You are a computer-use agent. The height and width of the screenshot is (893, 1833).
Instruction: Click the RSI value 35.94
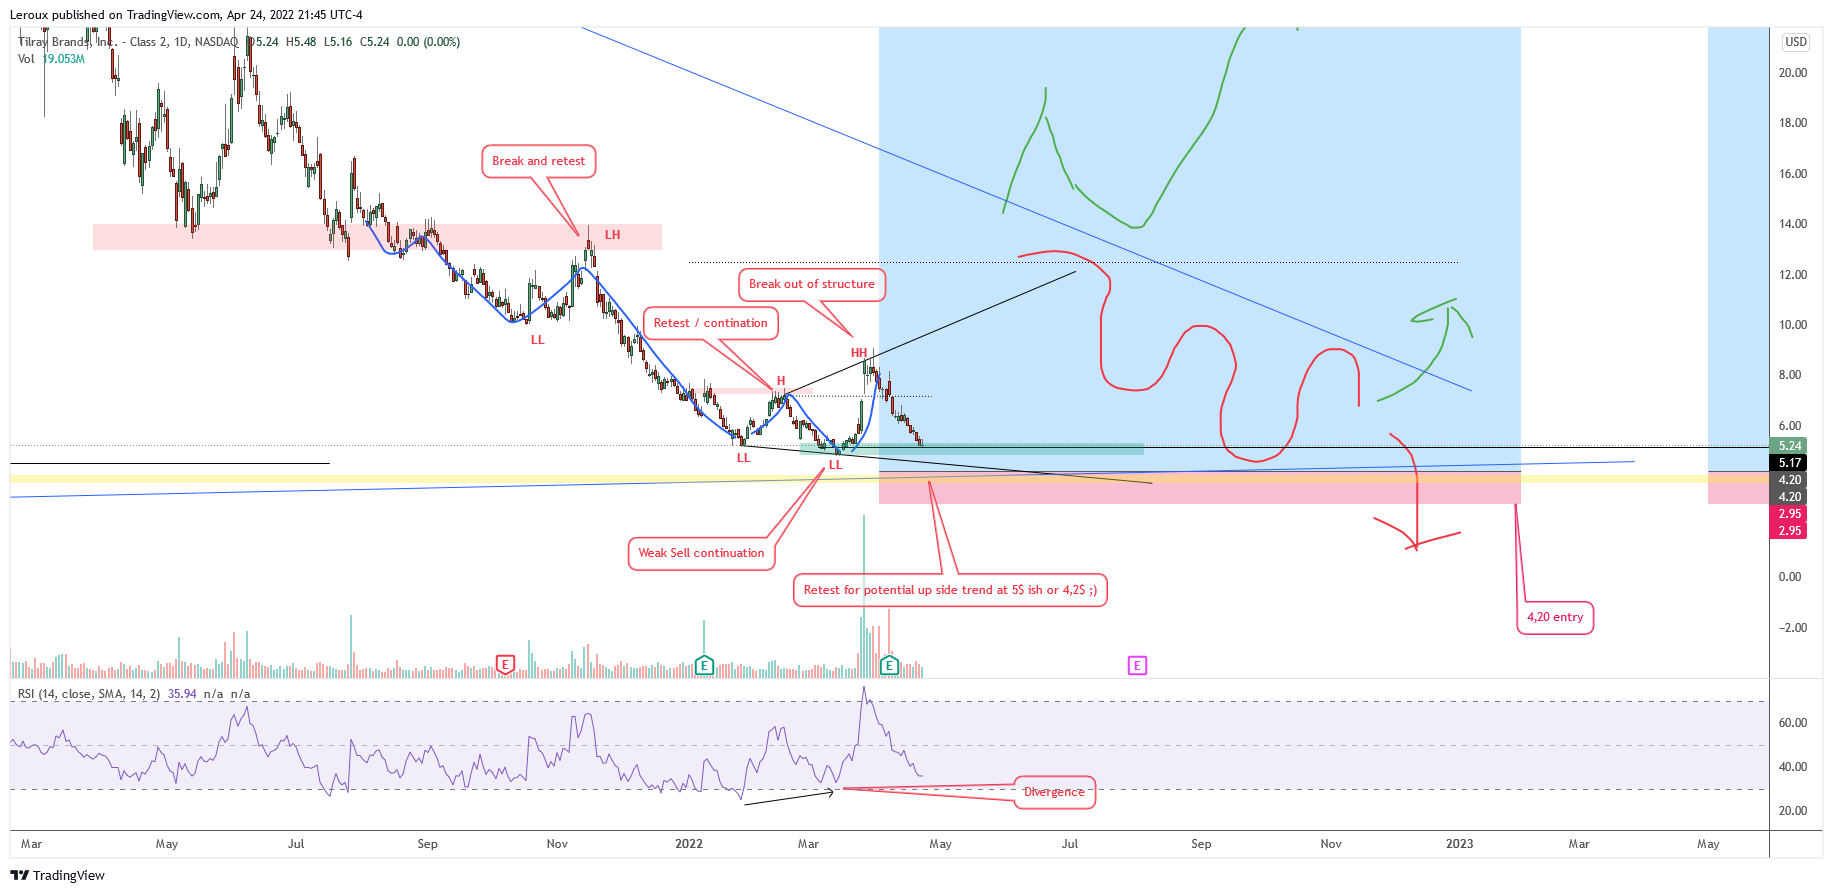(182, 694)
